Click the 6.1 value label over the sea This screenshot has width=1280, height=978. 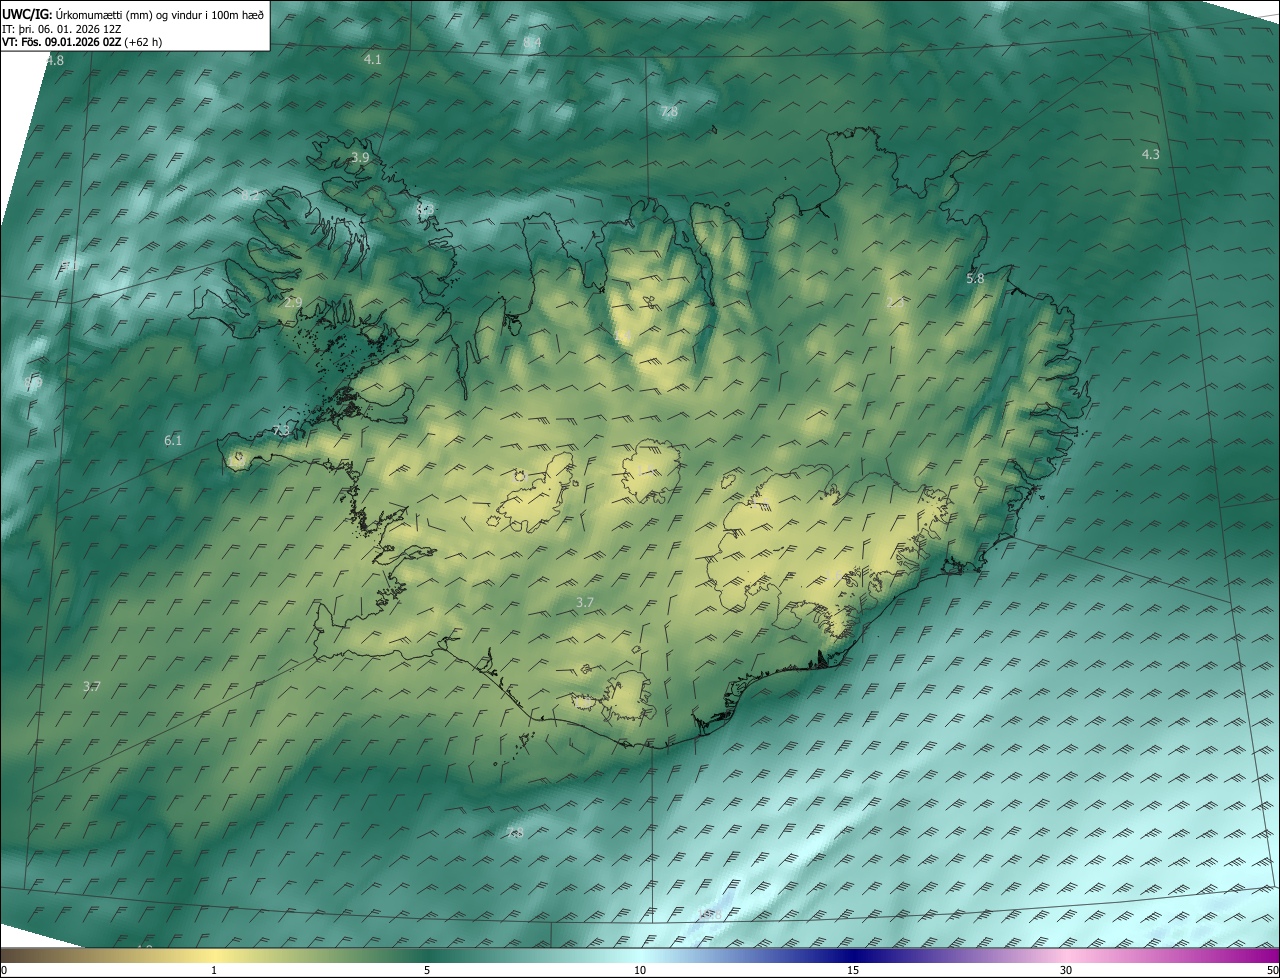[x=173, y=441]
